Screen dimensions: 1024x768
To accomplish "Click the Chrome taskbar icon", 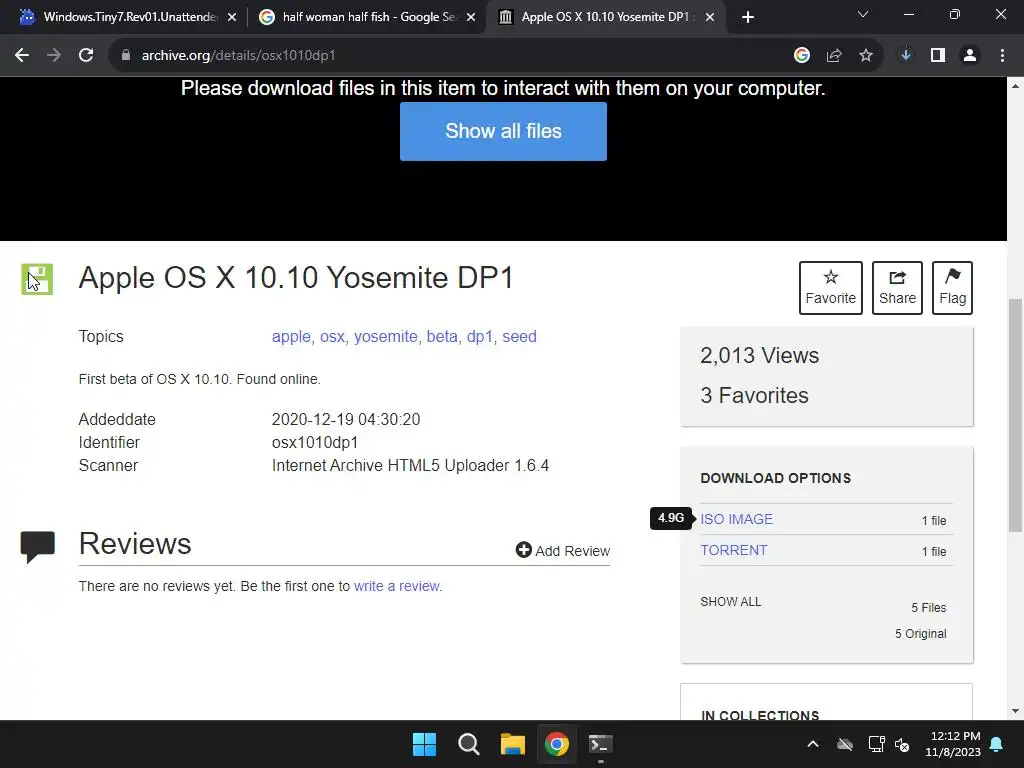I will 556,744.
